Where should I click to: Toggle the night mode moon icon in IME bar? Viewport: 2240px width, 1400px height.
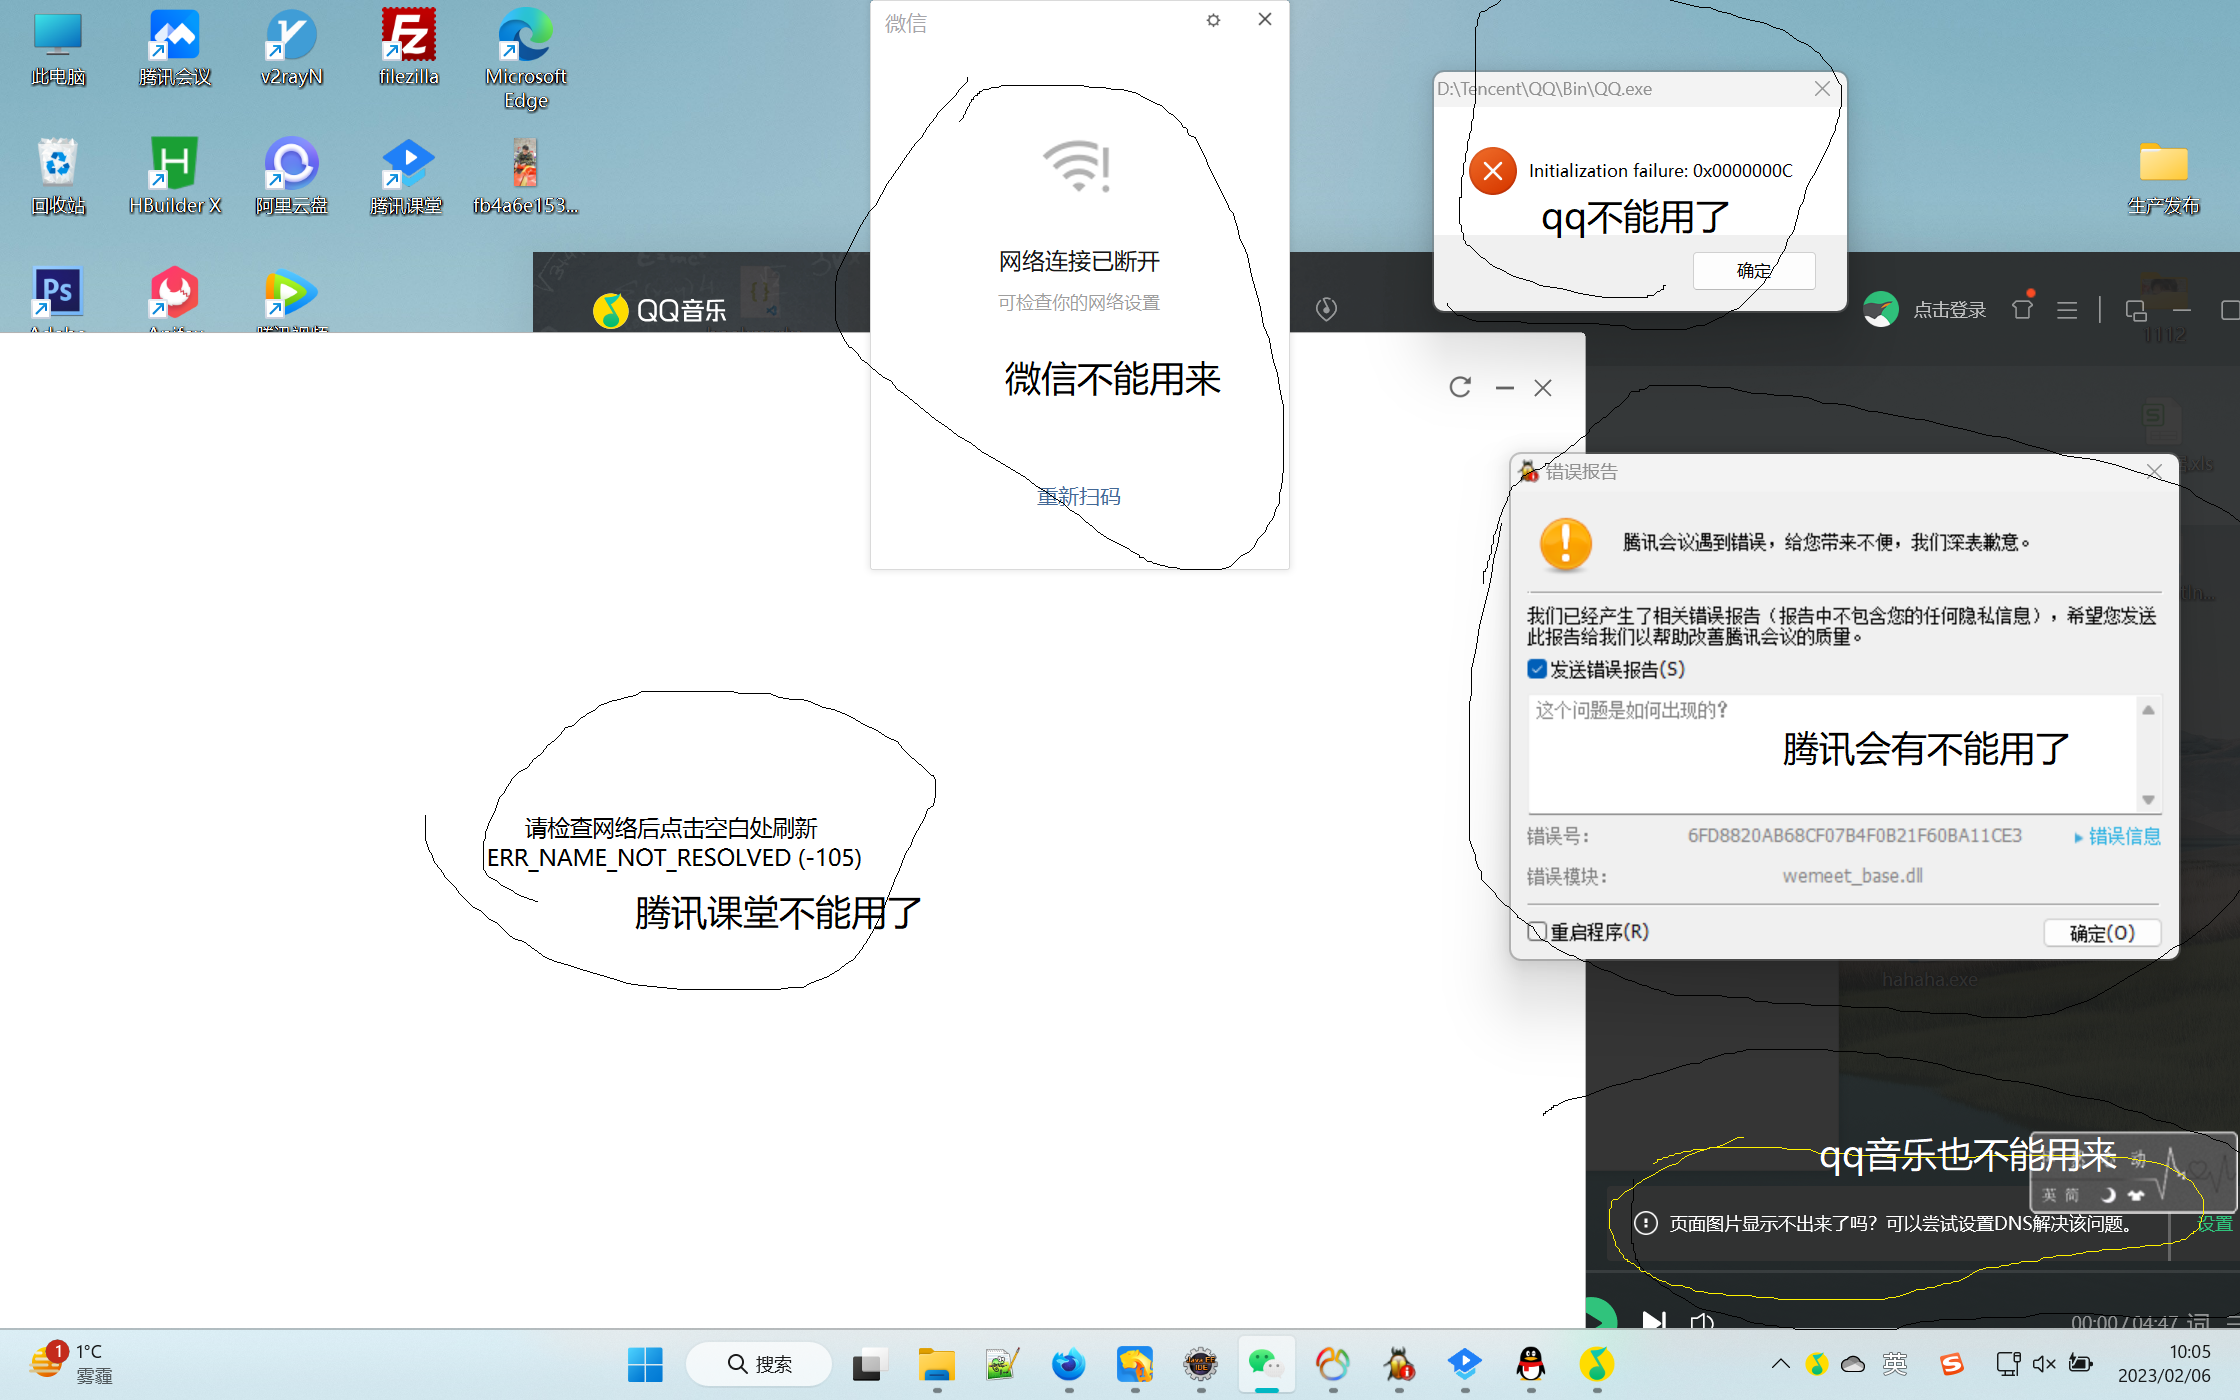[2108, 1194]
